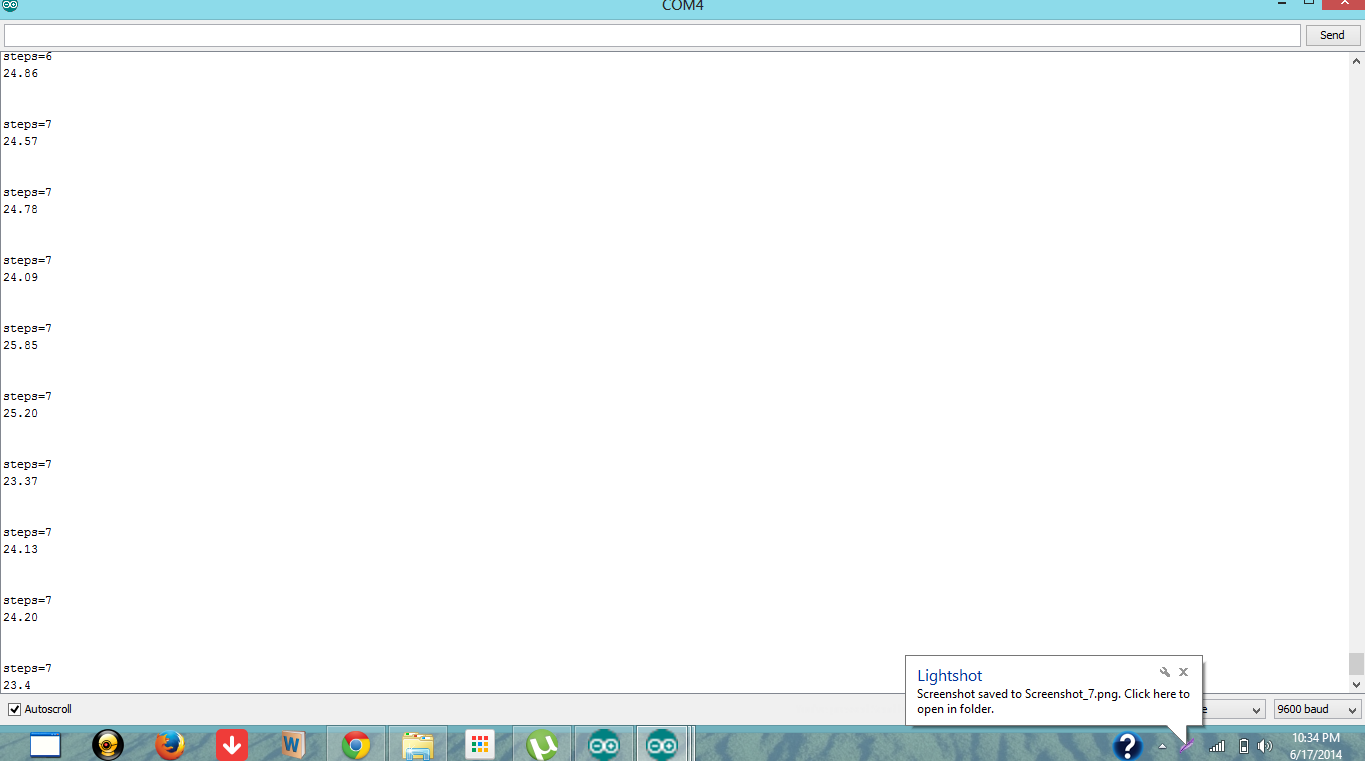Open Firefox from the taskbar
1365x761 pixels.
(x=170, y=745)
